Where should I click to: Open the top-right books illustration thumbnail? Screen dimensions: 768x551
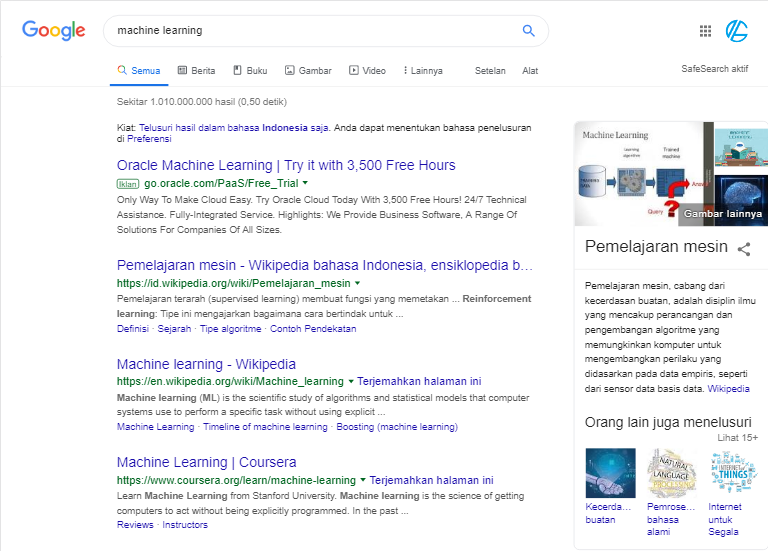click(x=741, y=147)
